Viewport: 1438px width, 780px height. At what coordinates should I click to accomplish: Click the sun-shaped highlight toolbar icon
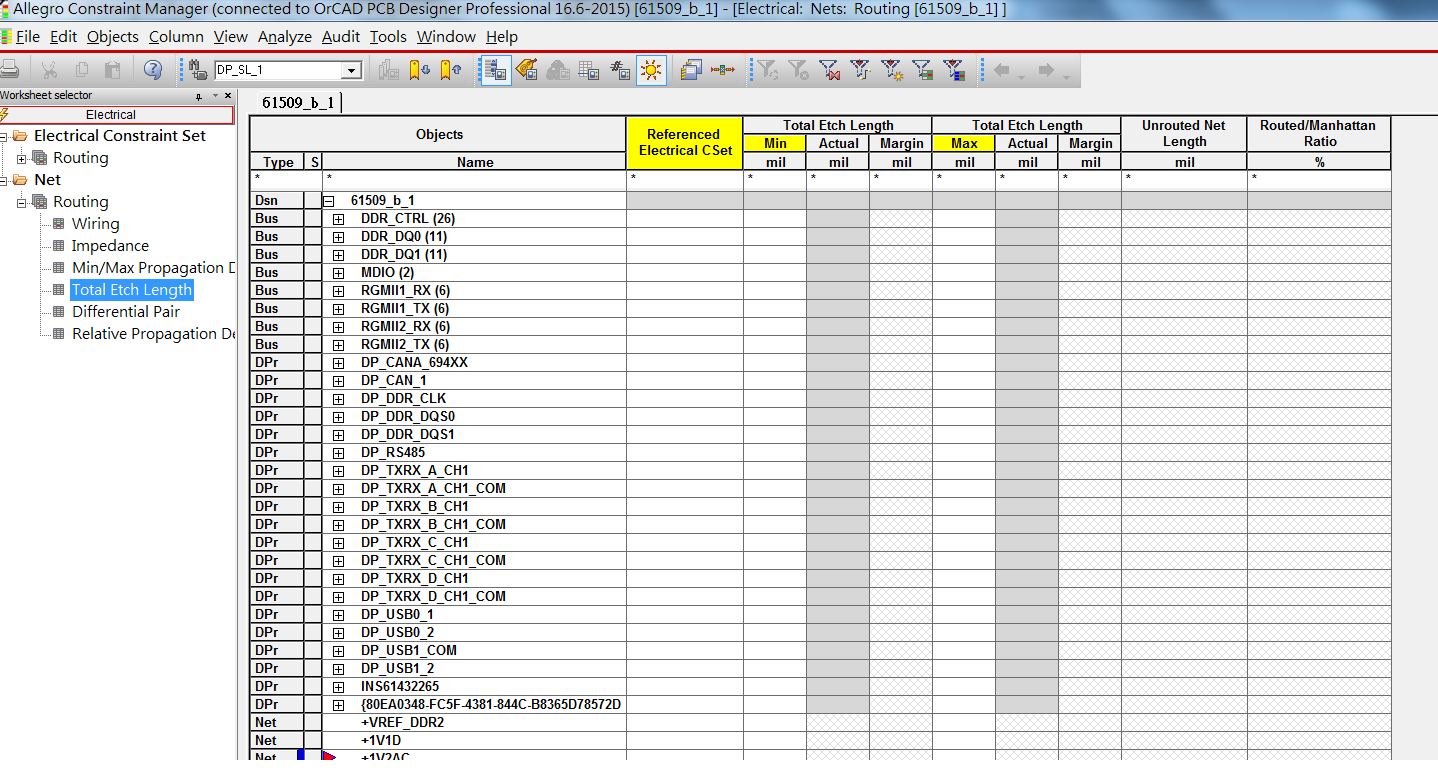(x=651, y=70)
